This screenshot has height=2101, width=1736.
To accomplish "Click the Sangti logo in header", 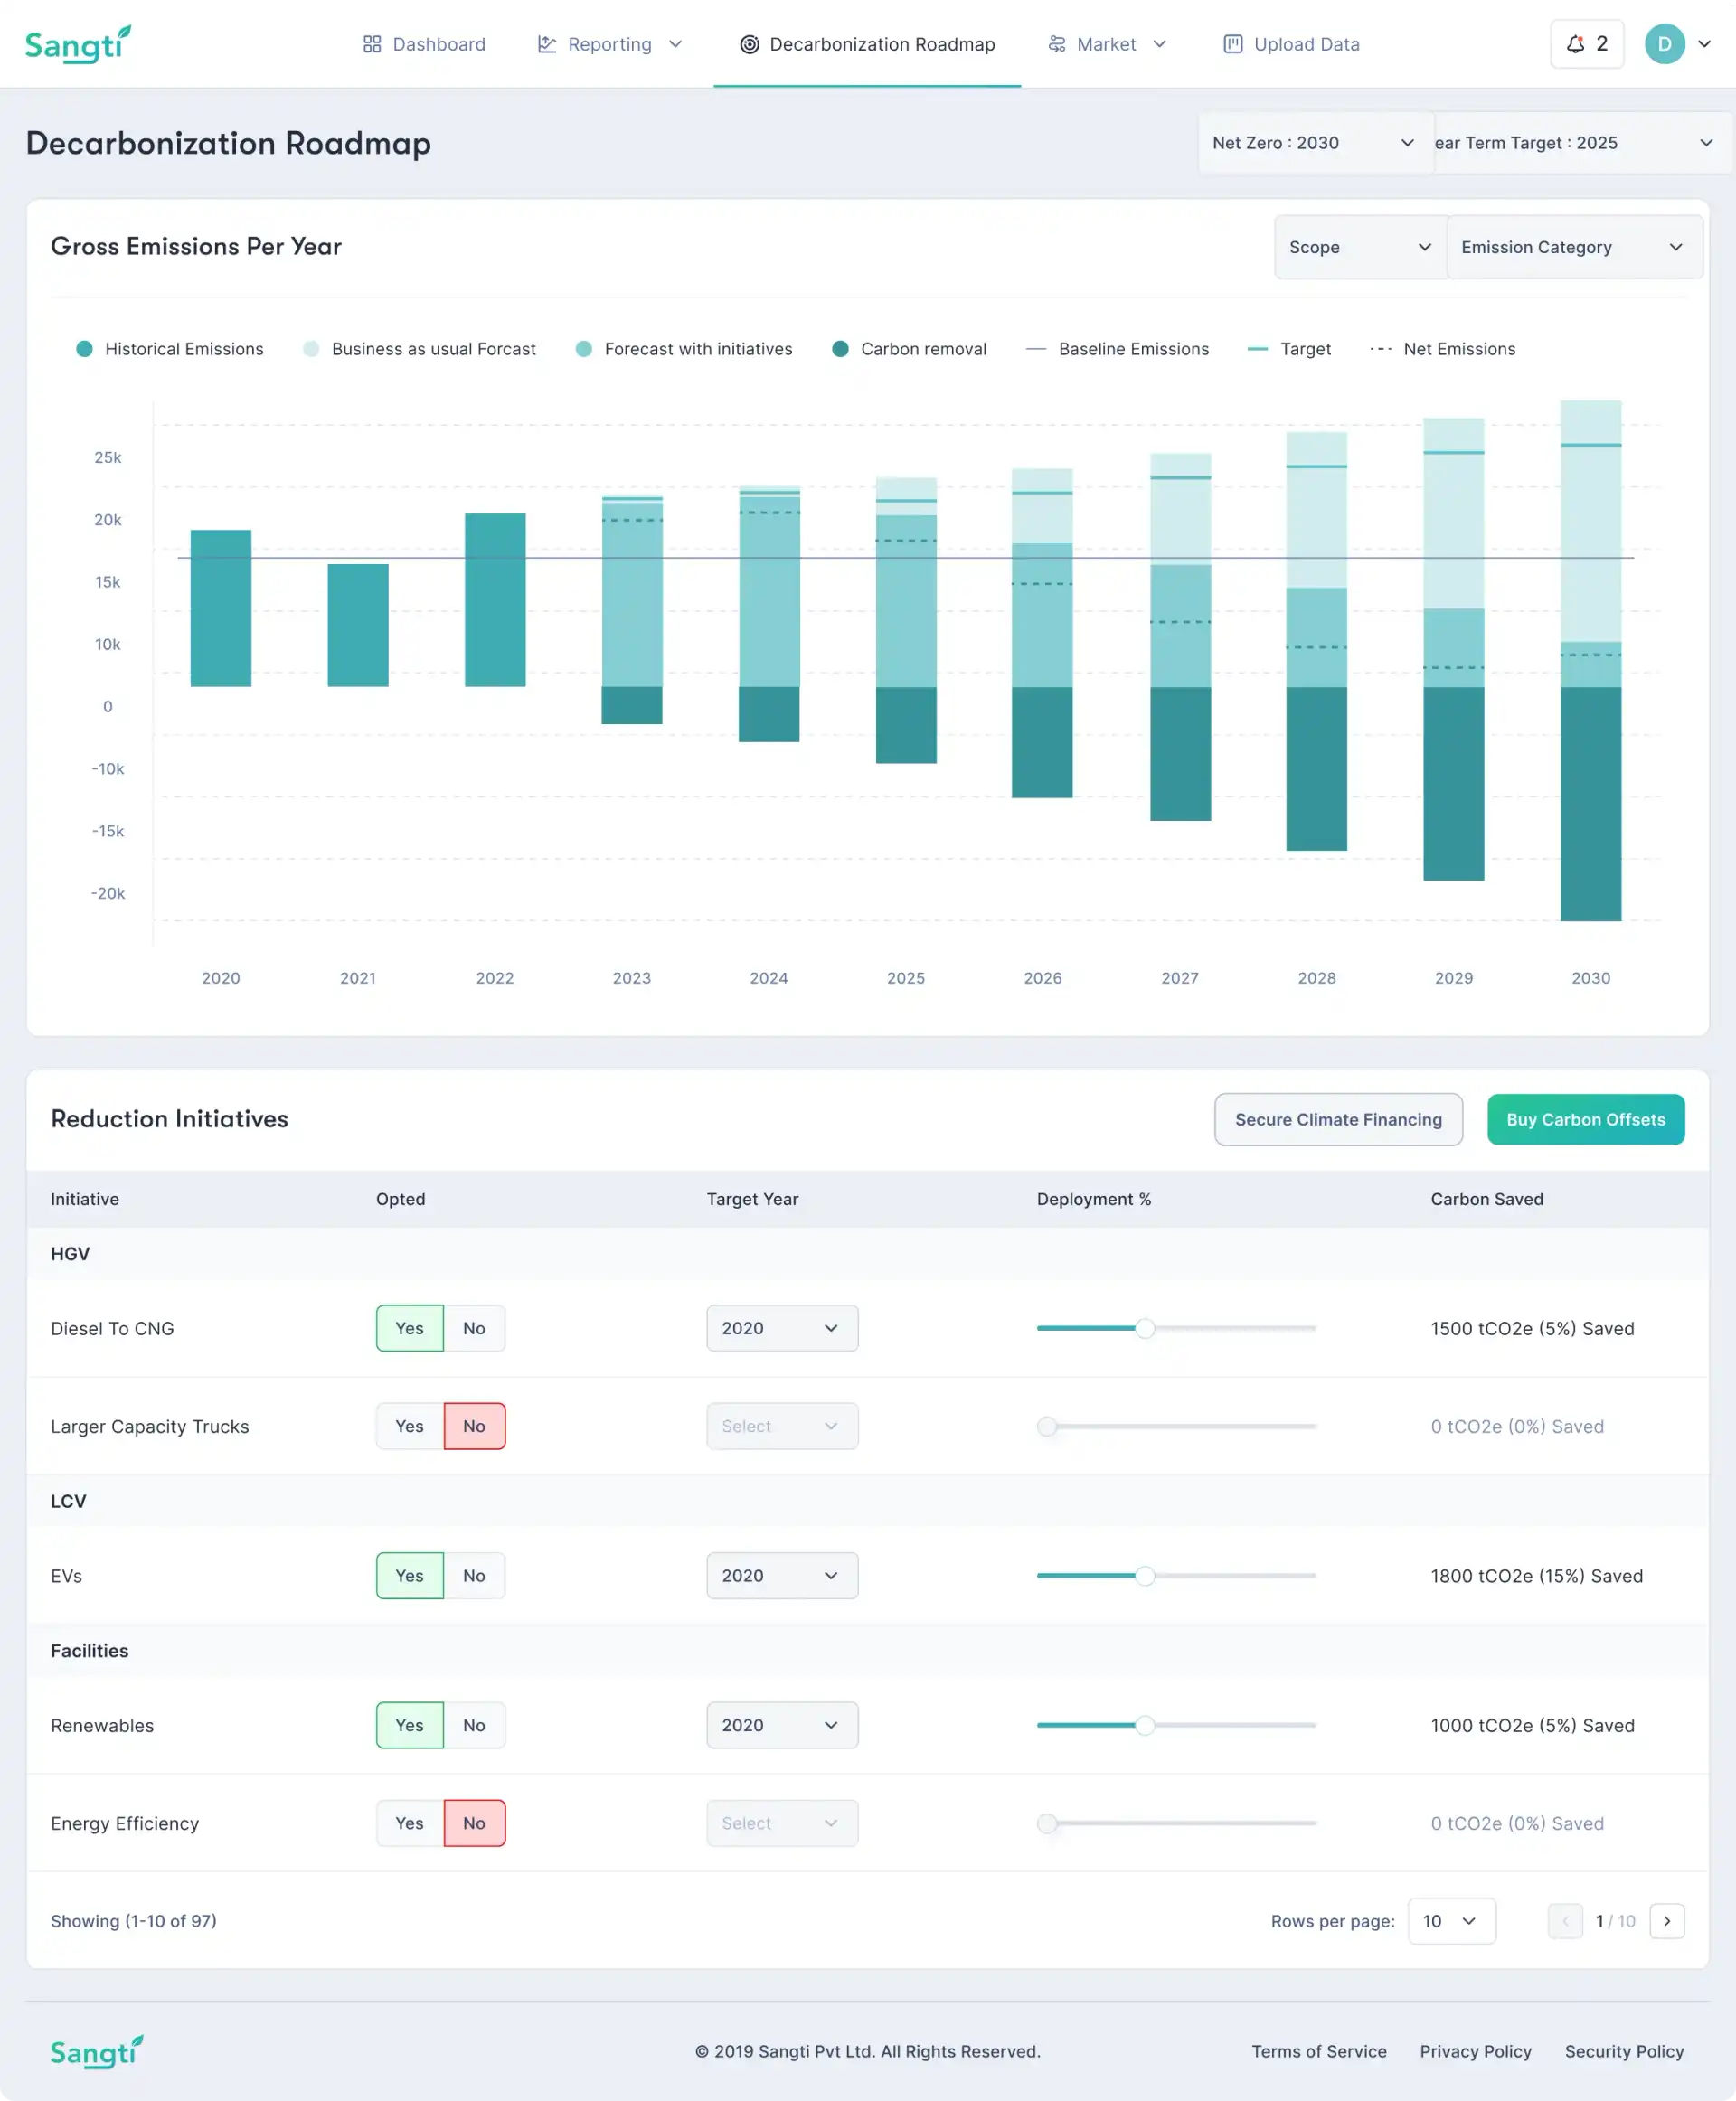I will (x=78, y=44).
